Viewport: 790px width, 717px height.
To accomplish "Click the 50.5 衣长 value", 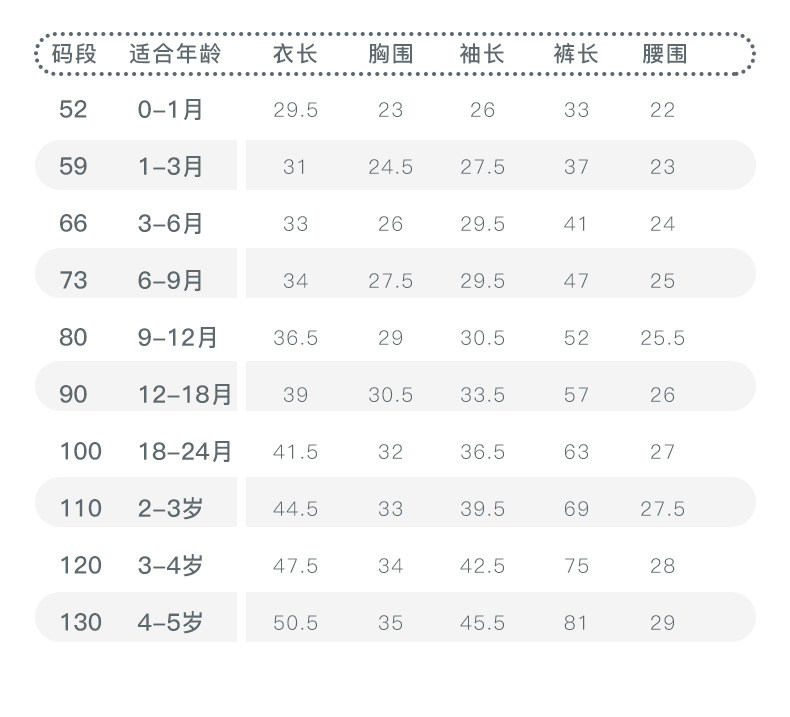I will pos(295,623).
